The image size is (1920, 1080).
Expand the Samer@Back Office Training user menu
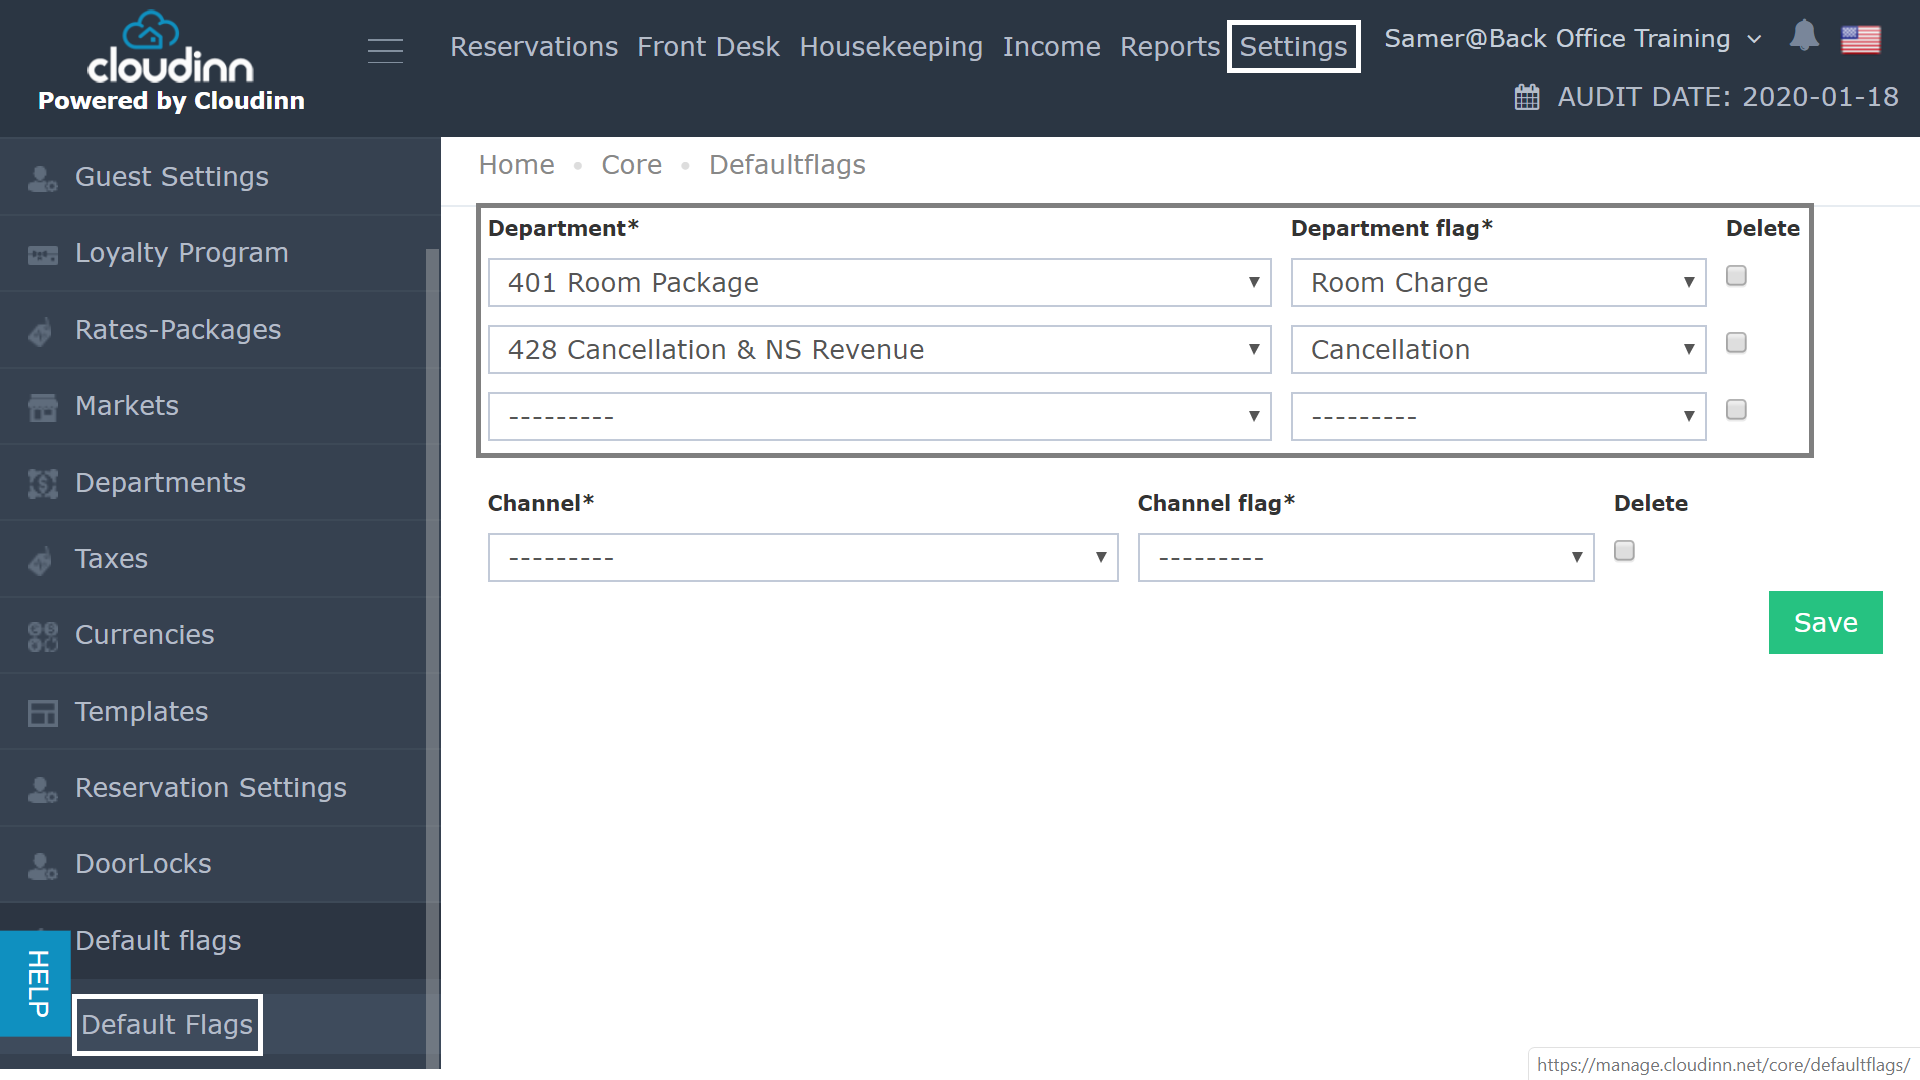(1572, 39)
